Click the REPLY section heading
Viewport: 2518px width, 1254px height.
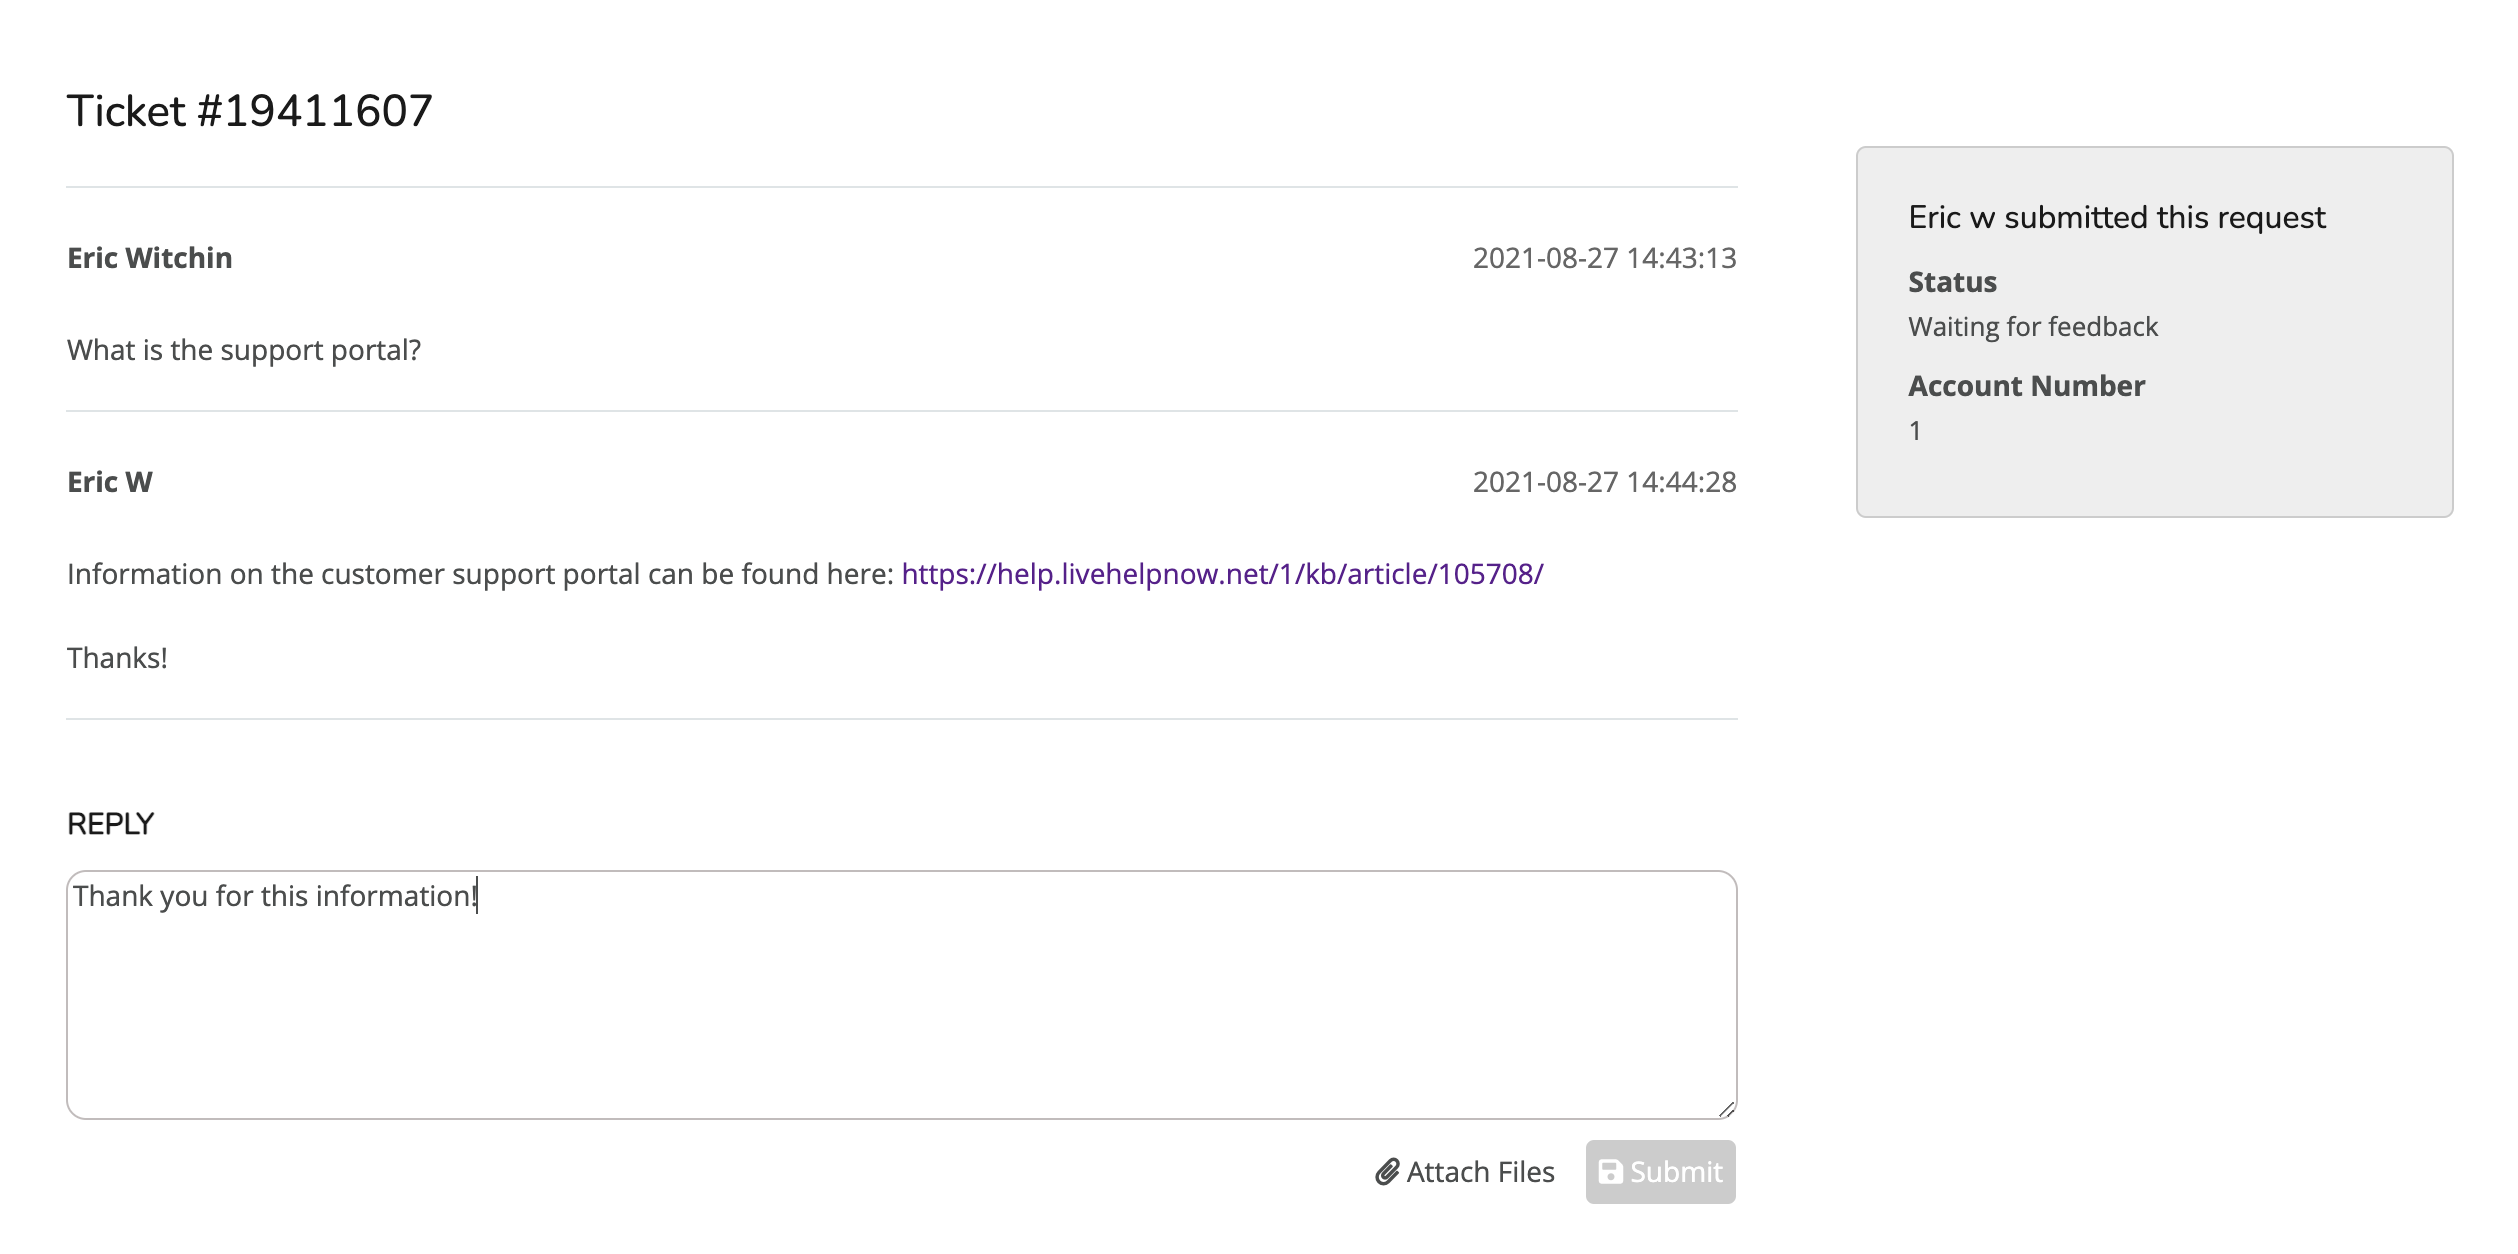click(x=110, y=824)
